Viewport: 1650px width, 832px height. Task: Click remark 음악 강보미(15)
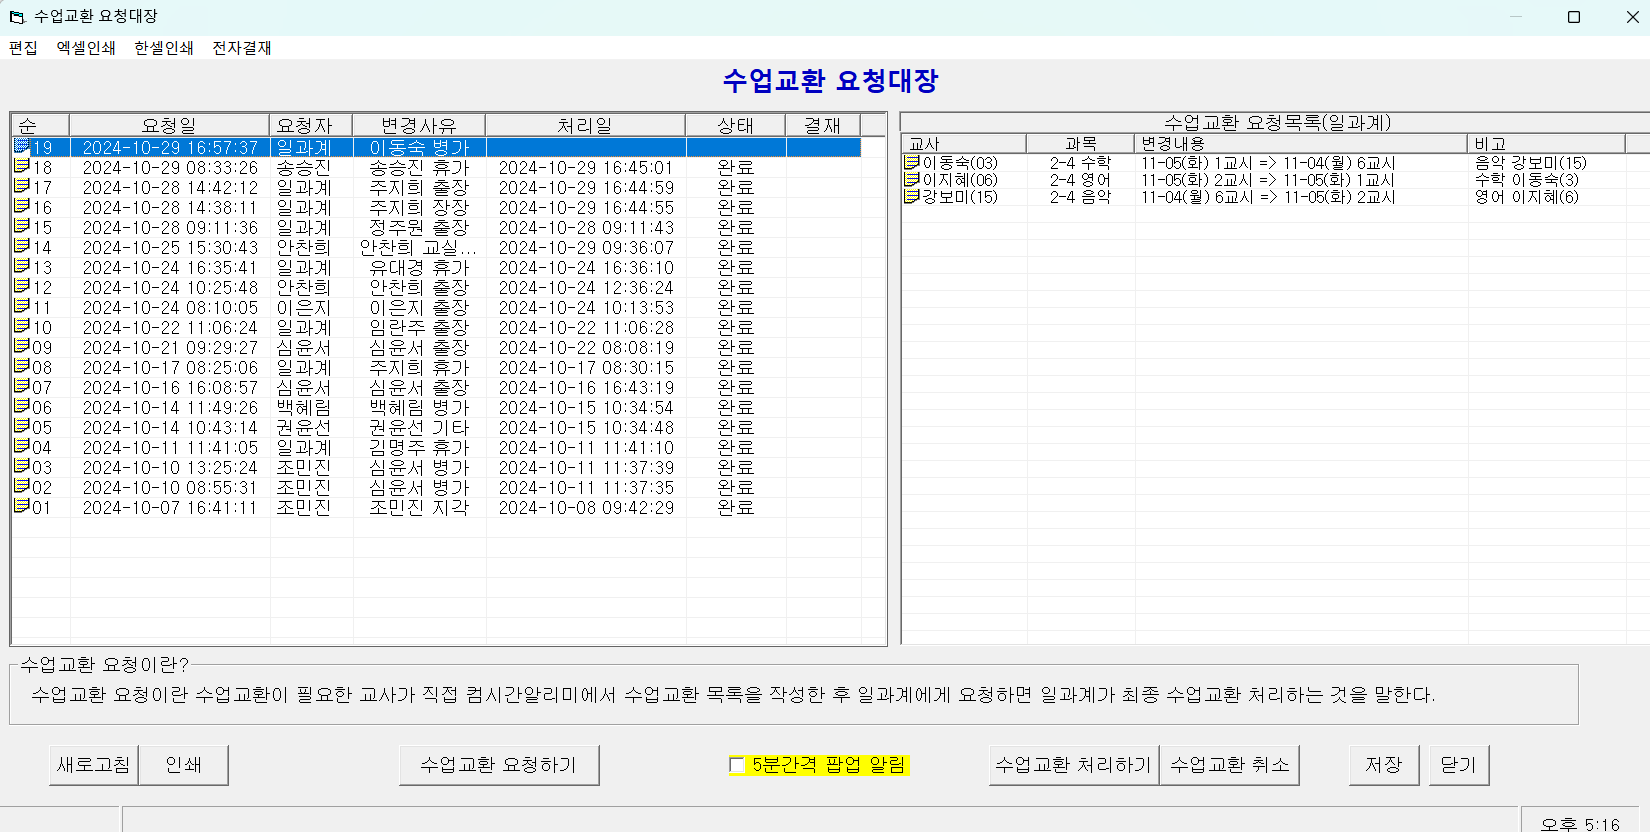pyautogui.click(x=1530, y=163)
